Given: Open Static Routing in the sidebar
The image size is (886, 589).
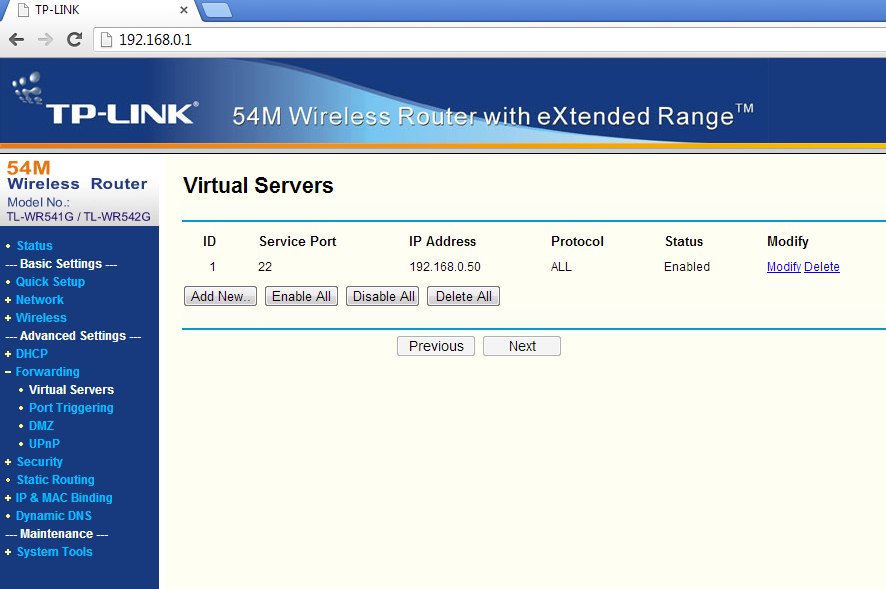Looking at the screenshot, I should [x=55, y=480].
